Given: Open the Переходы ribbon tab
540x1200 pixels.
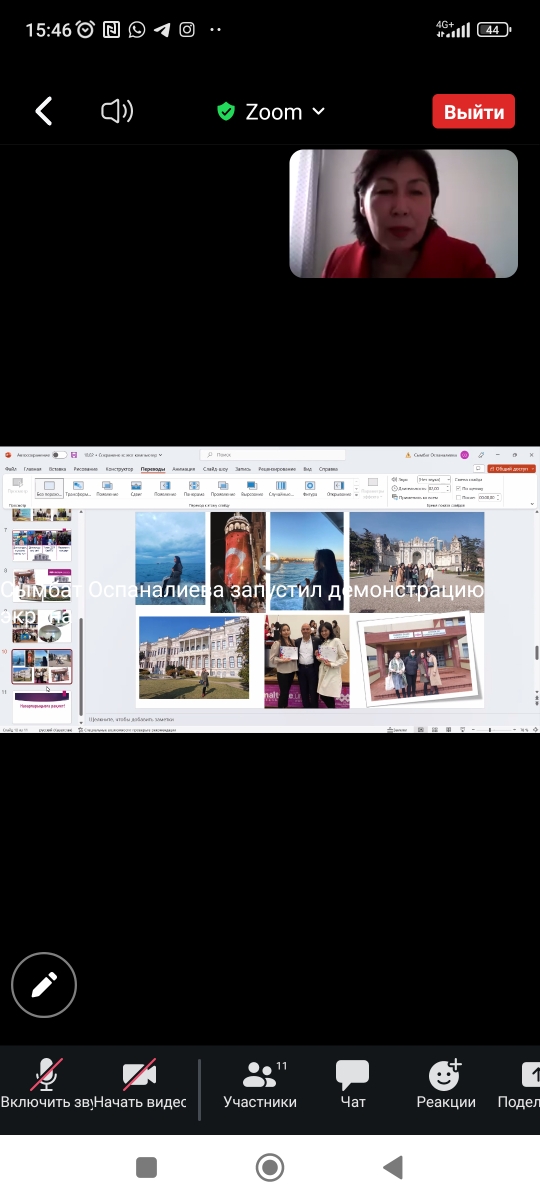Looking at the screenshot, I should point(153,469).
